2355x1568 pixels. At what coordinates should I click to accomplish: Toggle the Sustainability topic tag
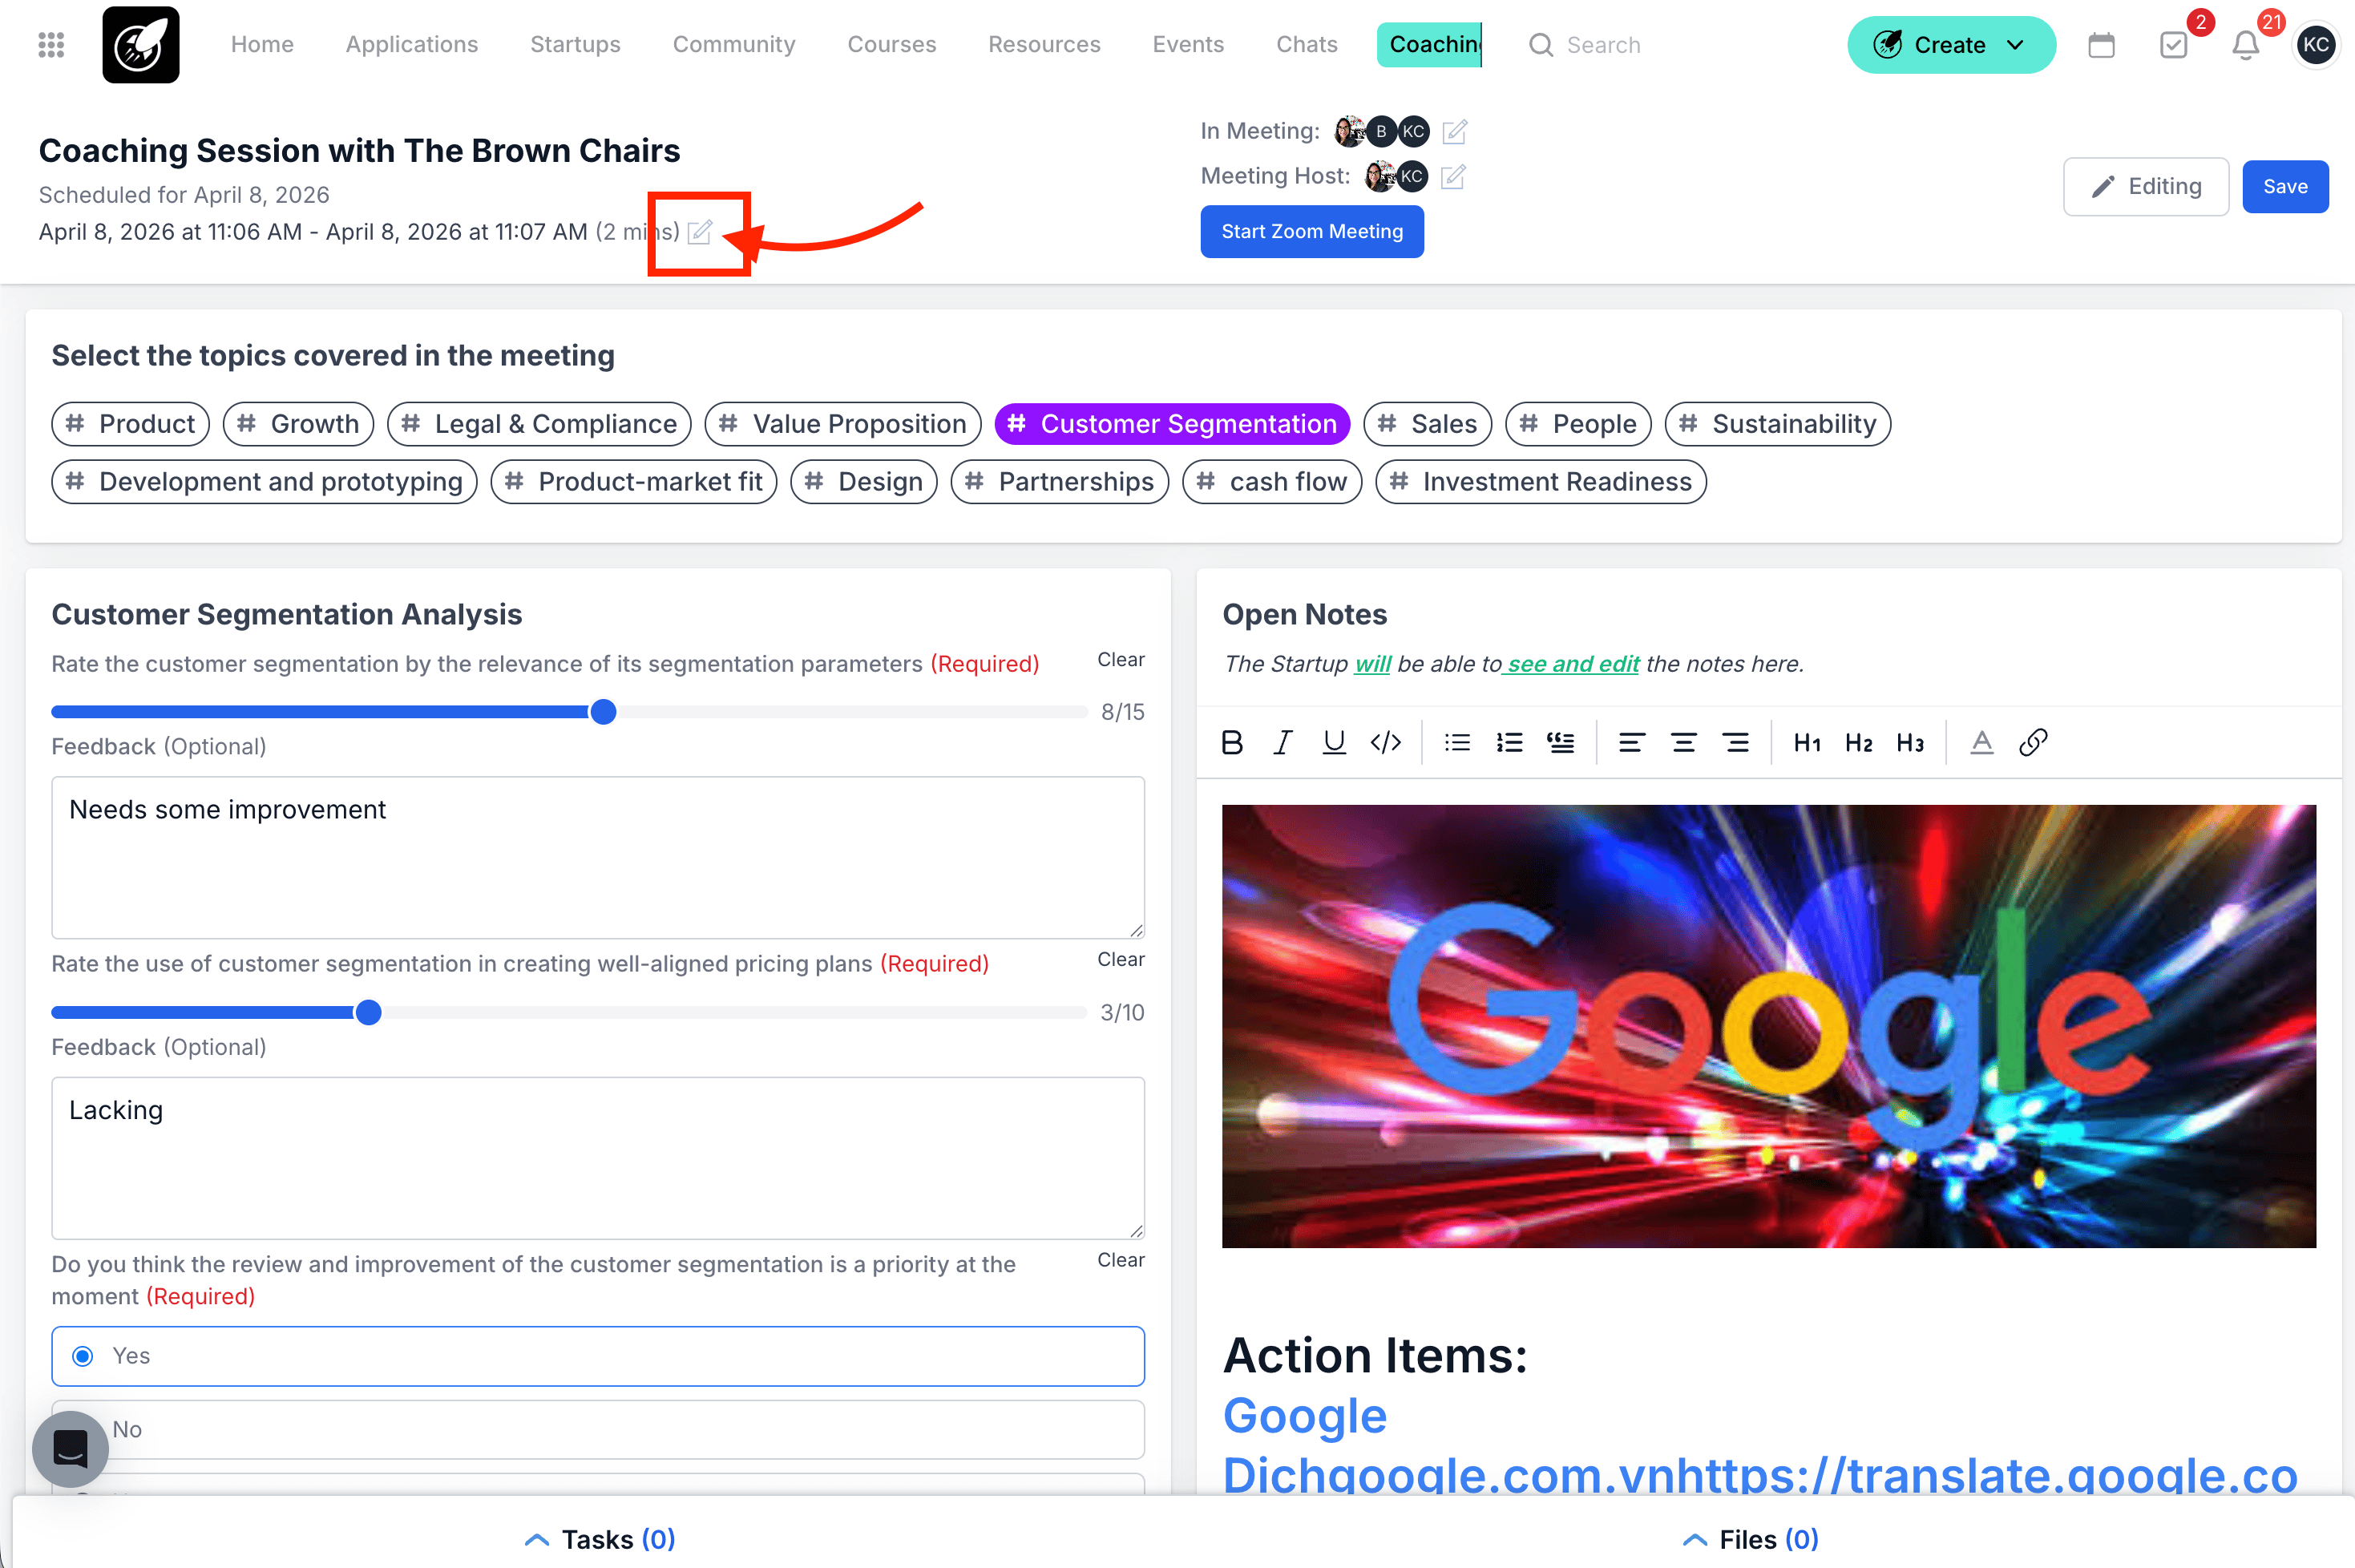tap(1777, 424)
